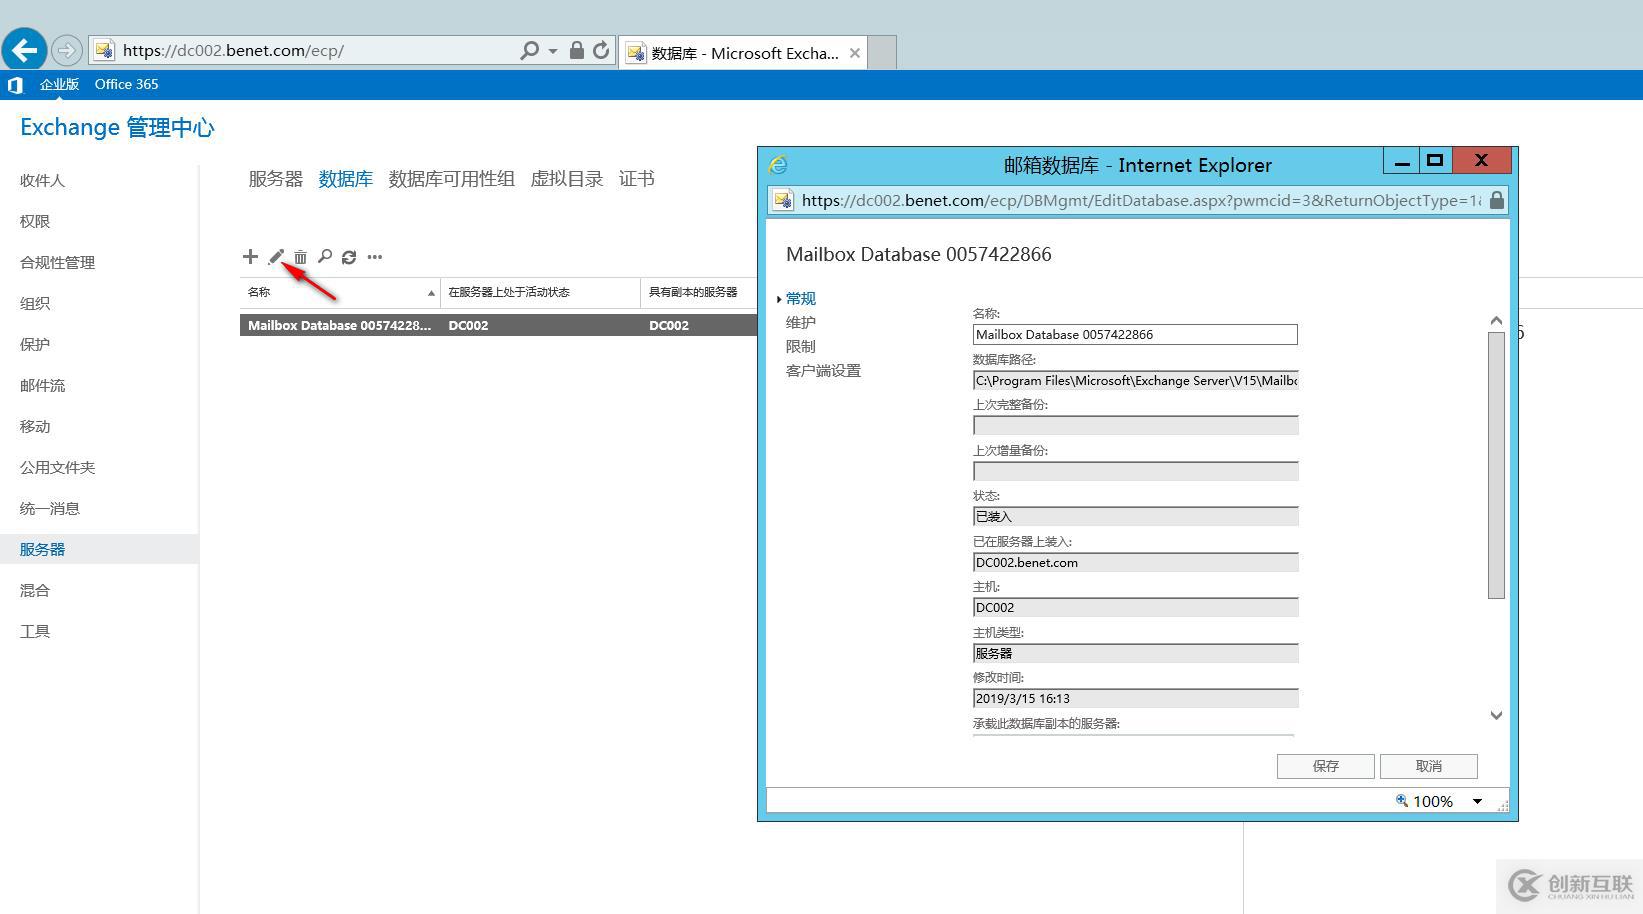Go to 混合 in left sidebar
Image resolution: width=1643 pixels, height=914 pixels.
click(x=35, y=590)
